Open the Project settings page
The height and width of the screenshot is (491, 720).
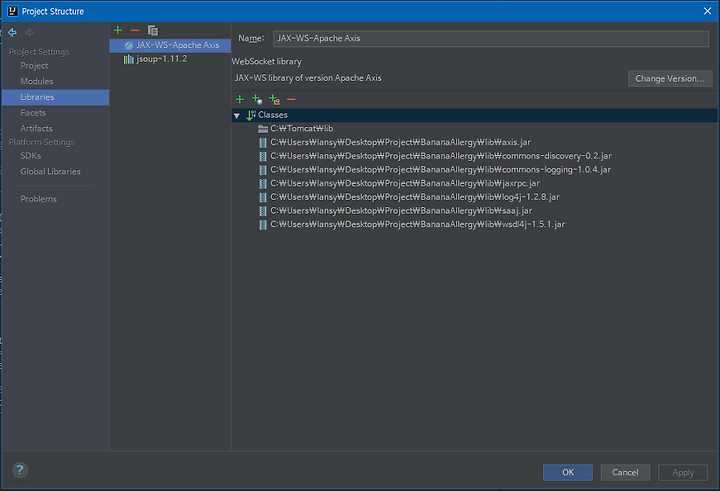[34, 66]
